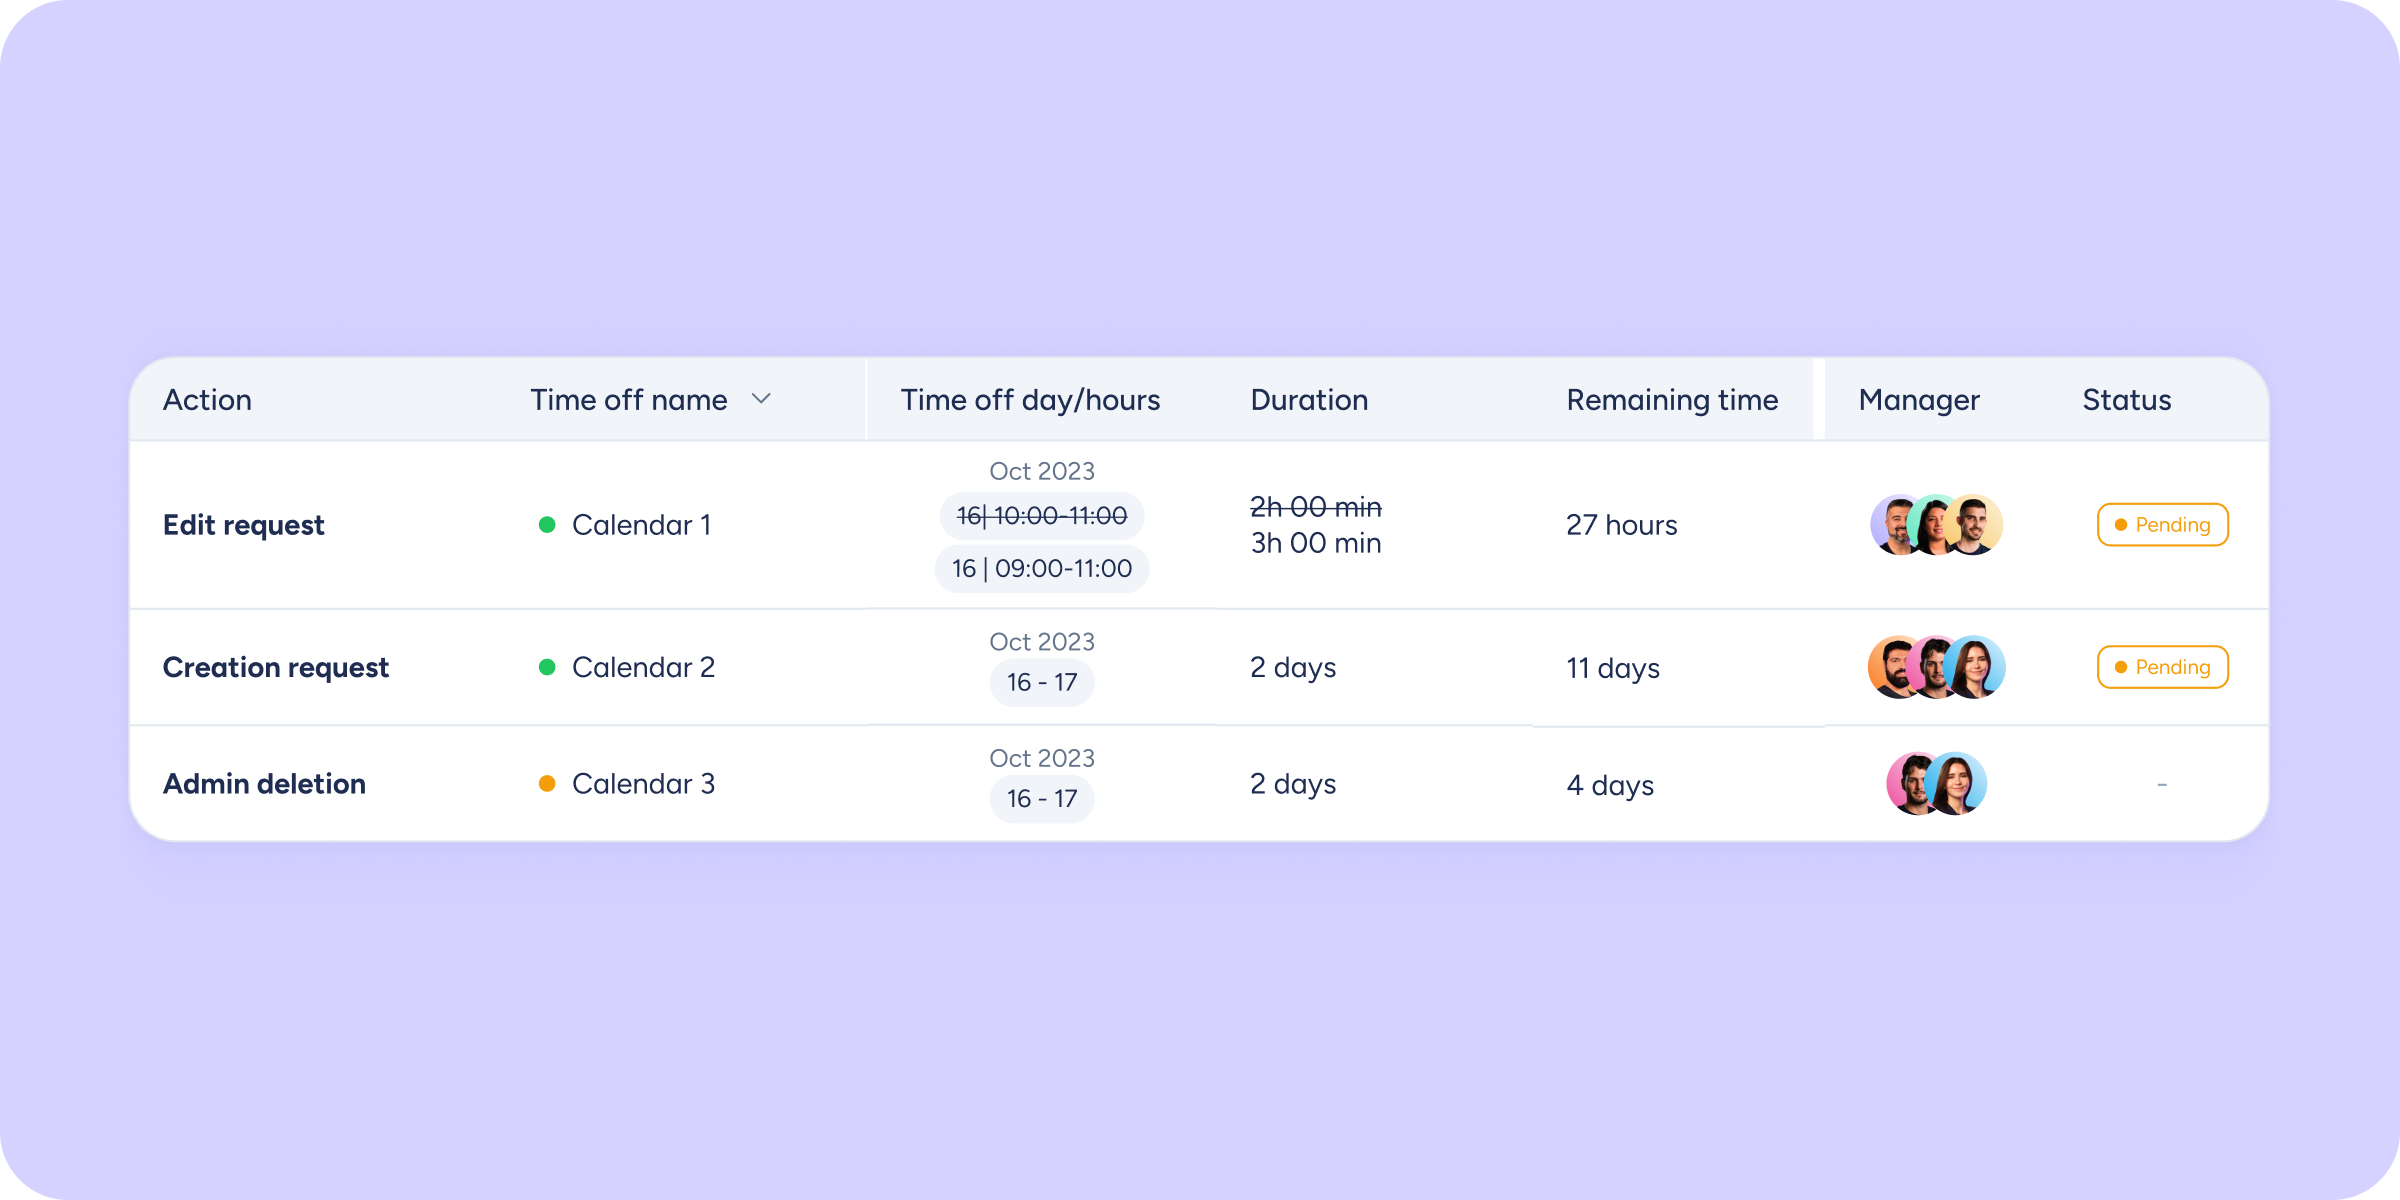Click the Status column header

tap(2126, 400)
